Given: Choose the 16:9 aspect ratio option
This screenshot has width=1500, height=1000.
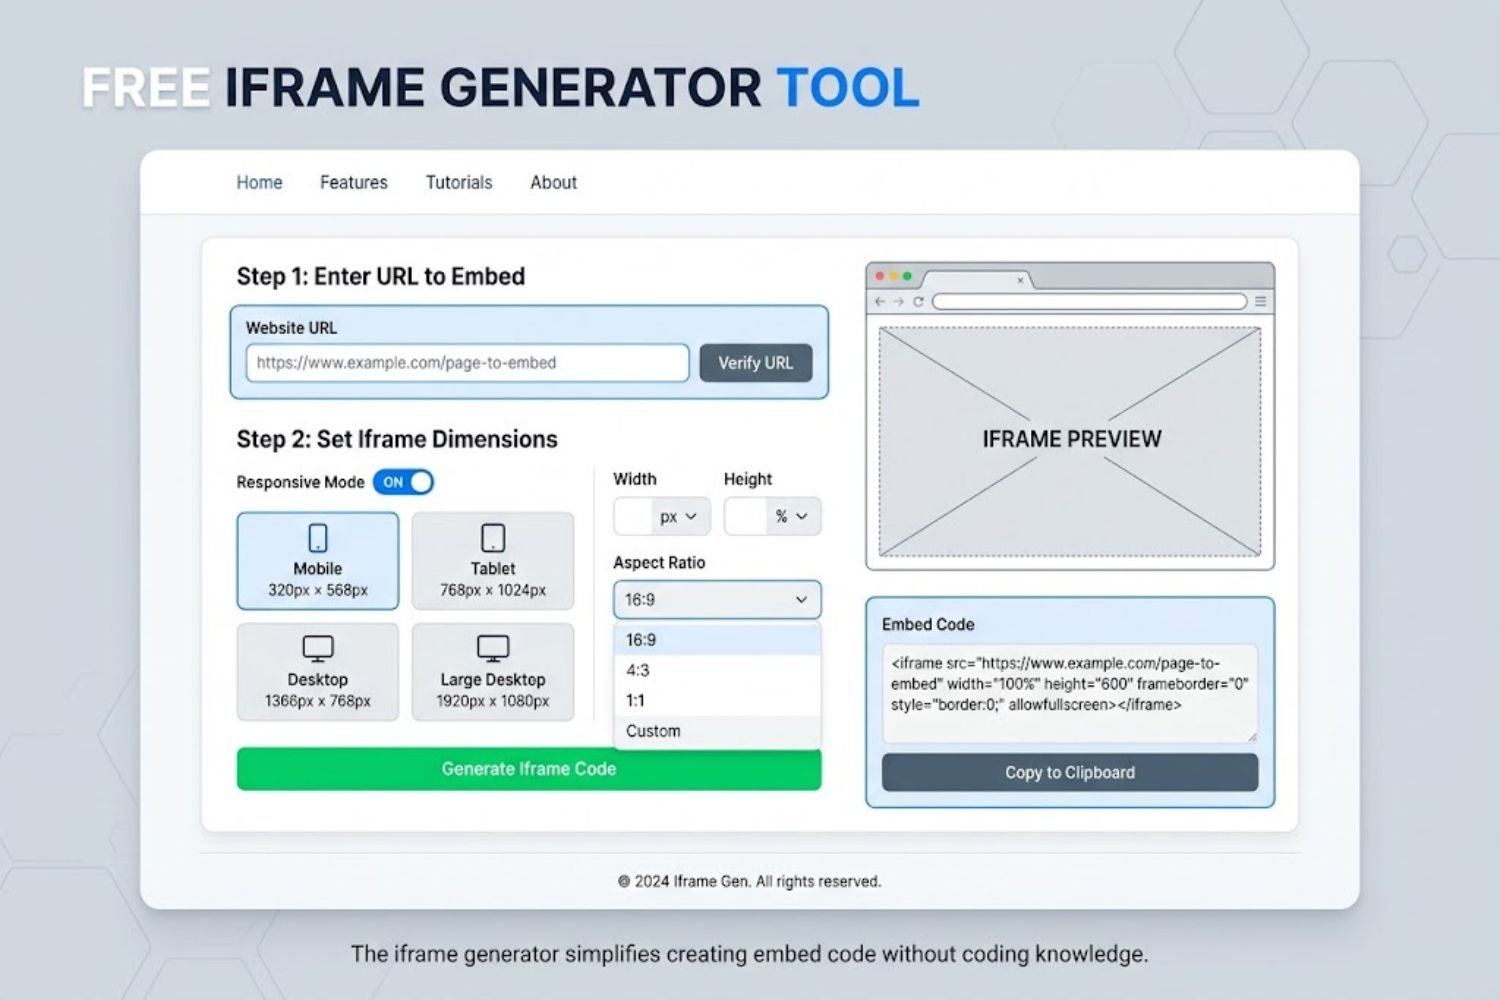Looking at the screenshot, I should 717,640.
